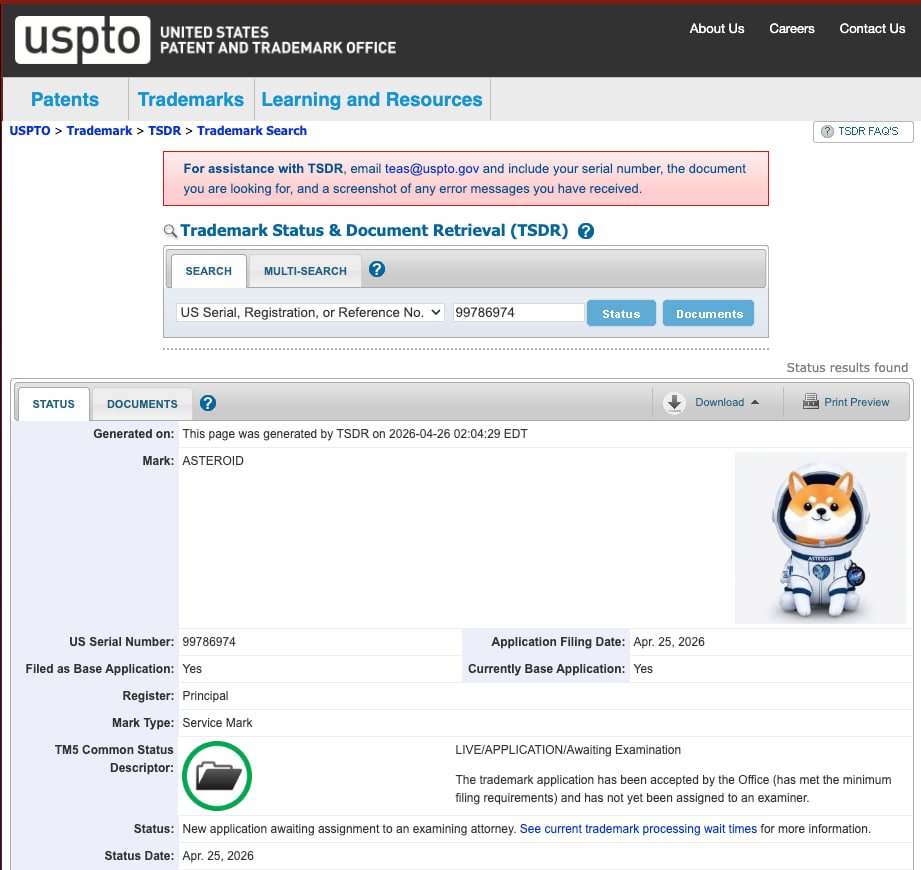The height and width of the screenshot is (870, 921).
Task: Click the help icon beside DOCUMENTS tab
Action: [208, 403]
